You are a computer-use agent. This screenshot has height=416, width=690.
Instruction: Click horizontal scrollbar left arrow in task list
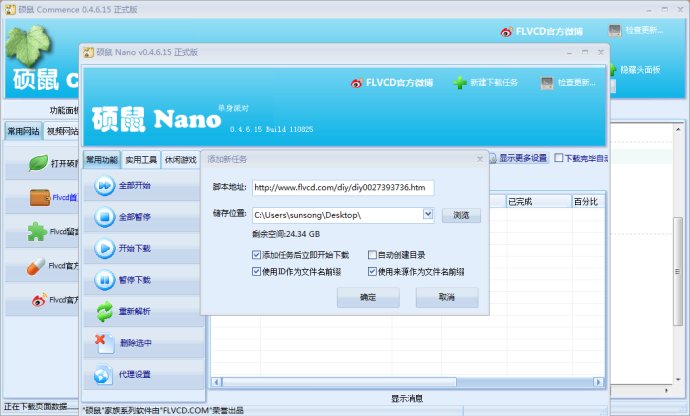pyautogui.click(x=216, y=382)
